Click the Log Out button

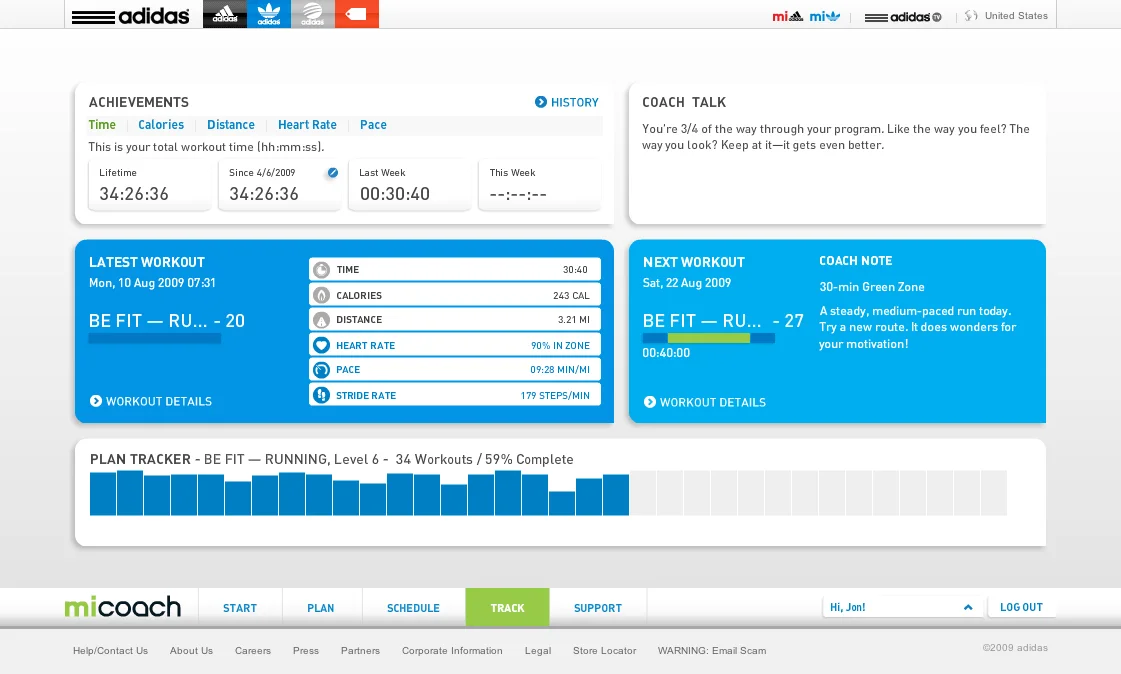[x=1022, y=607]
